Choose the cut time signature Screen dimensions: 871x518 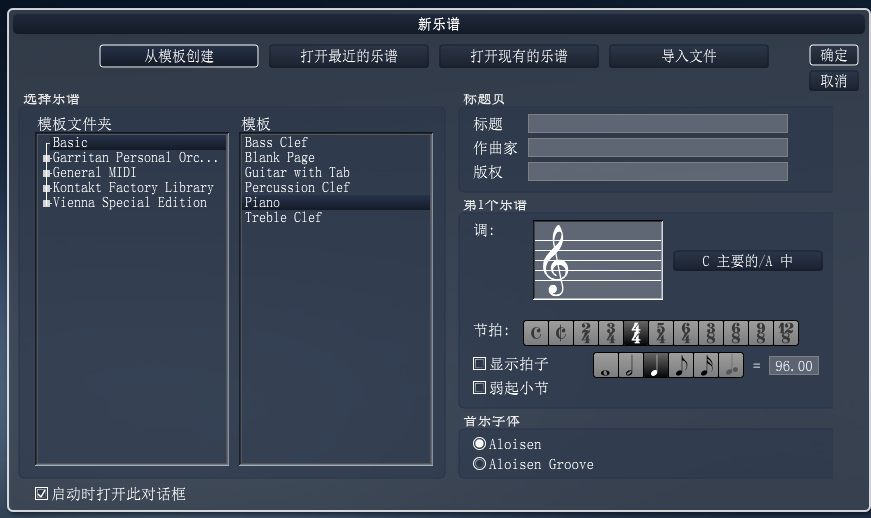(560, 333)
